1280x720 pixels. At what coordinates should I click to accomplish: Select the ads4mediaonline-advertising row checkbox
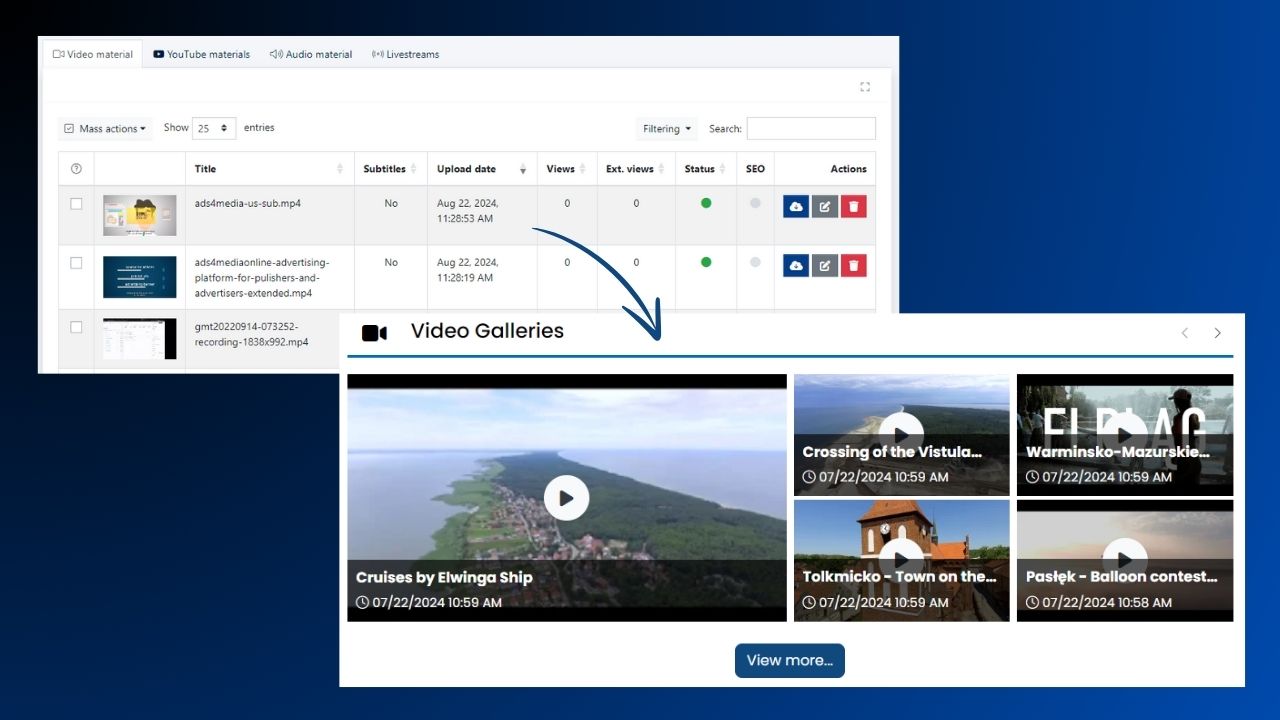pos(76,263)
